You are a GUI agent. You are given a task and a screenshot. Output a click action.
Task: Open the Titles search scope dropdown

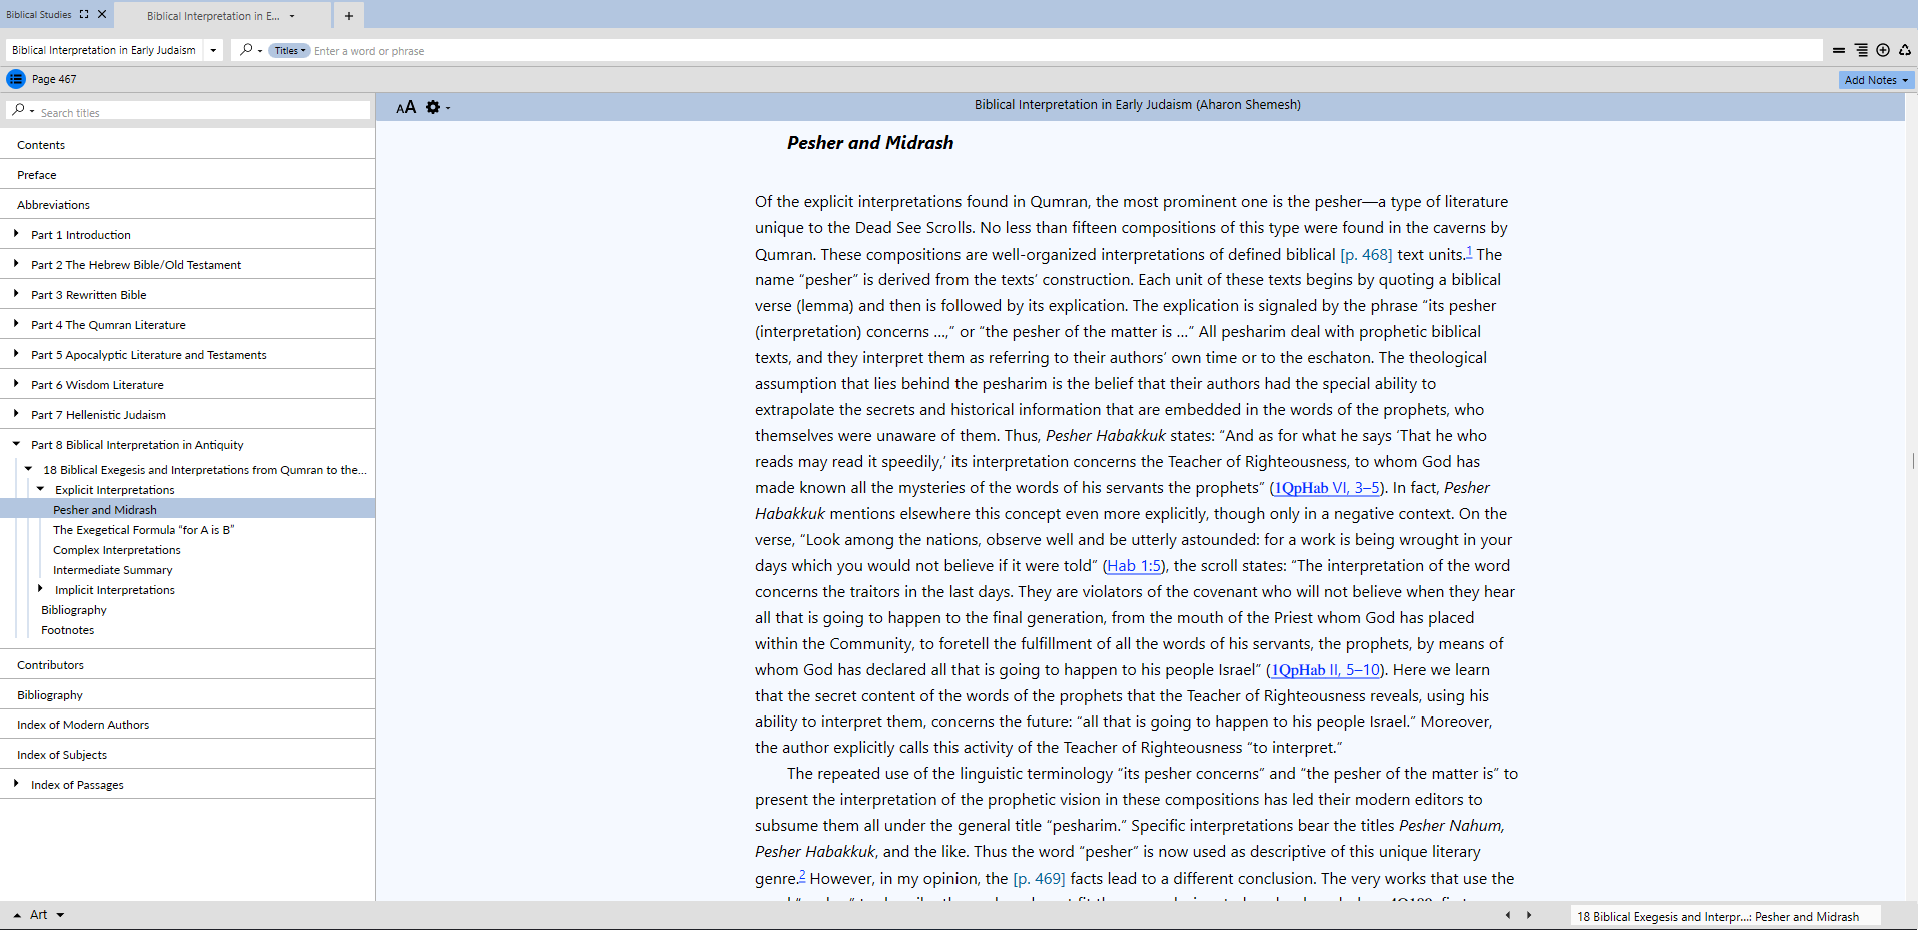pyautogui.click(x=289, y=51)
